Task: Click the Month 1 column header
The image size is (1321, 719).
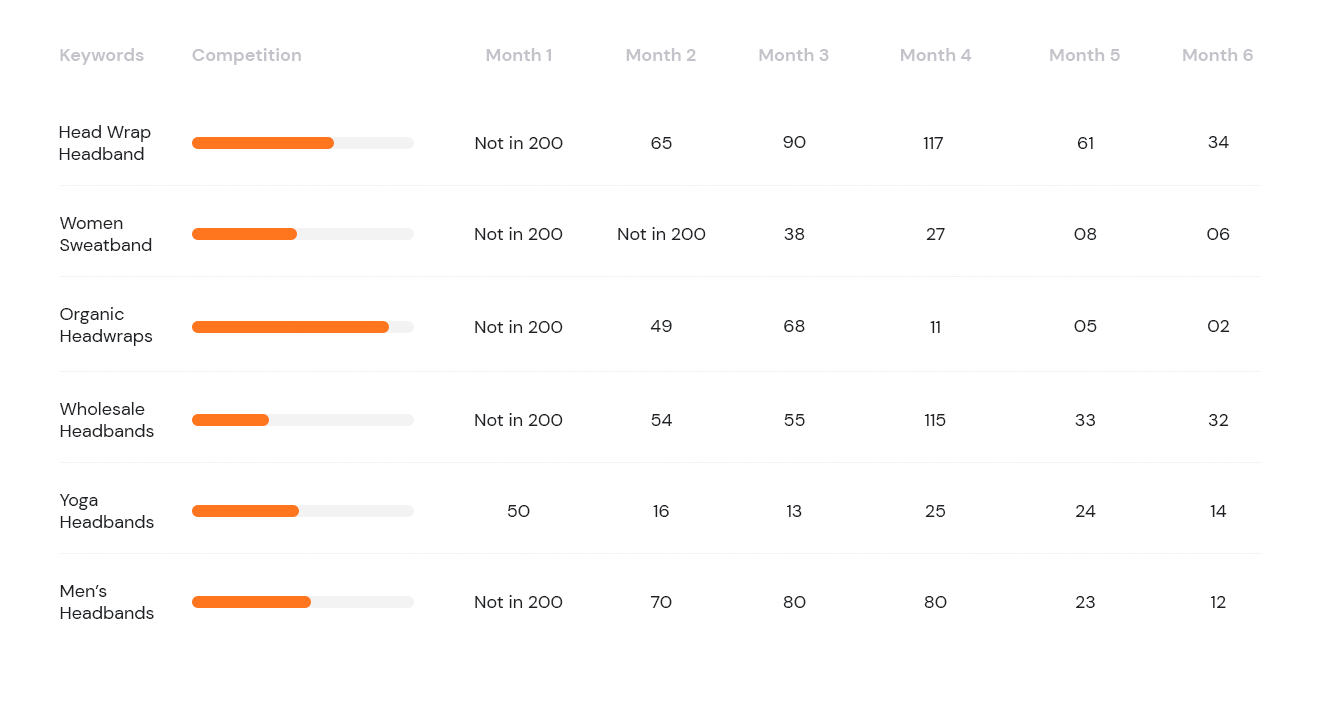Action: tap(518, 55)
